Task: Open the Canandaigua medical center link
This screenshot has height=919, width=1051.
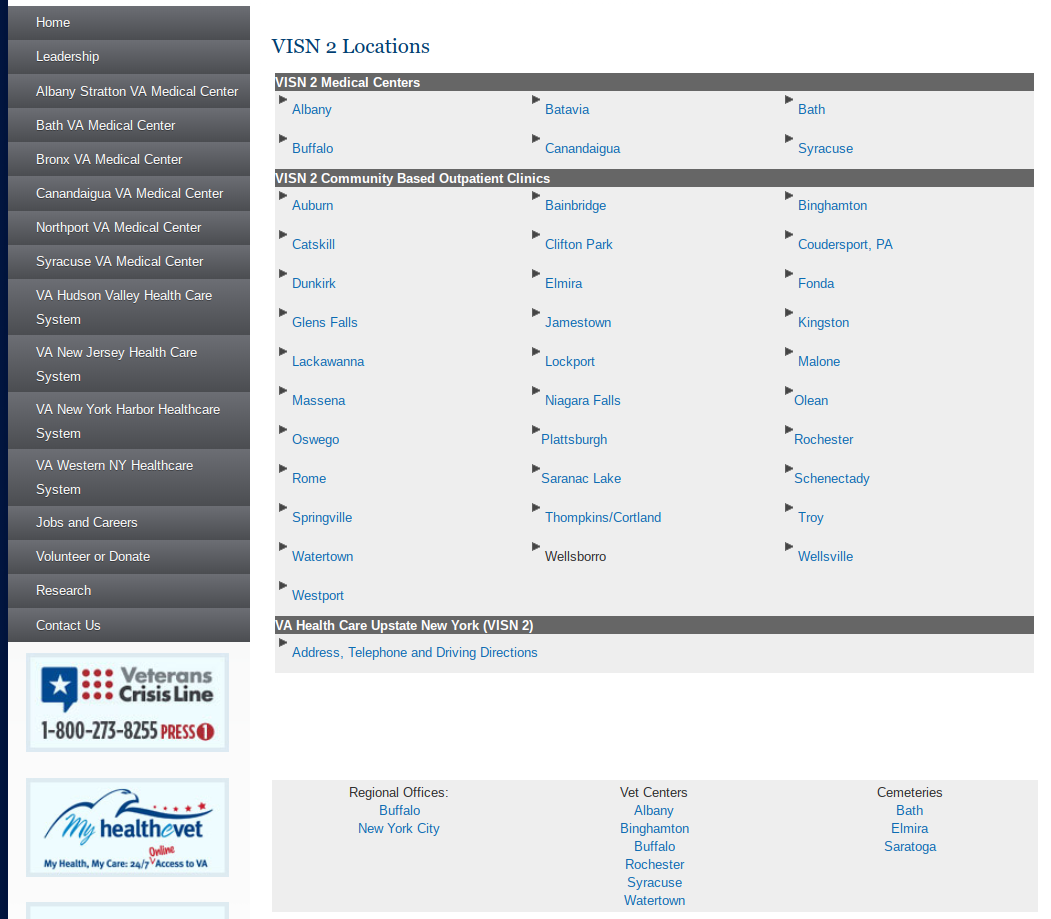Action: point(582,149)
